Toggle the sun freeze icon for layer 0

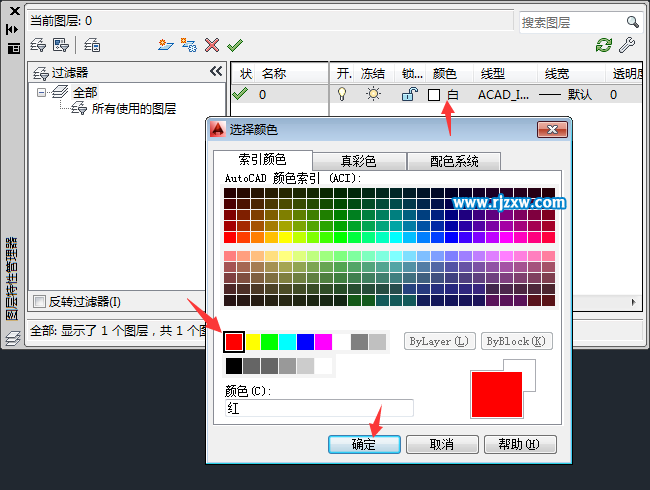(373, 94)
